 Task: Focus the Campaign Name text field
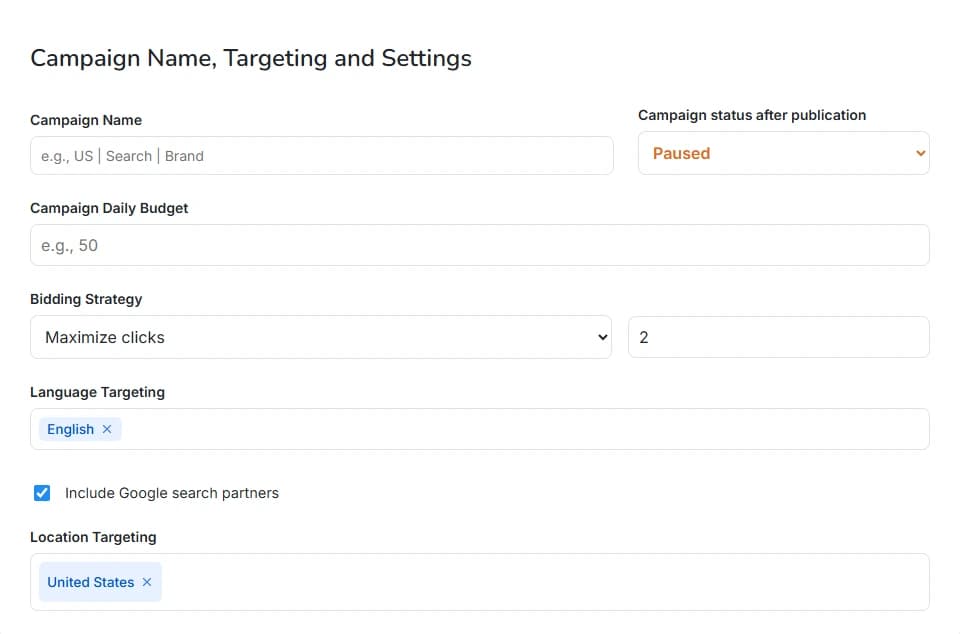pyautogui.click(x=321, y=156)
